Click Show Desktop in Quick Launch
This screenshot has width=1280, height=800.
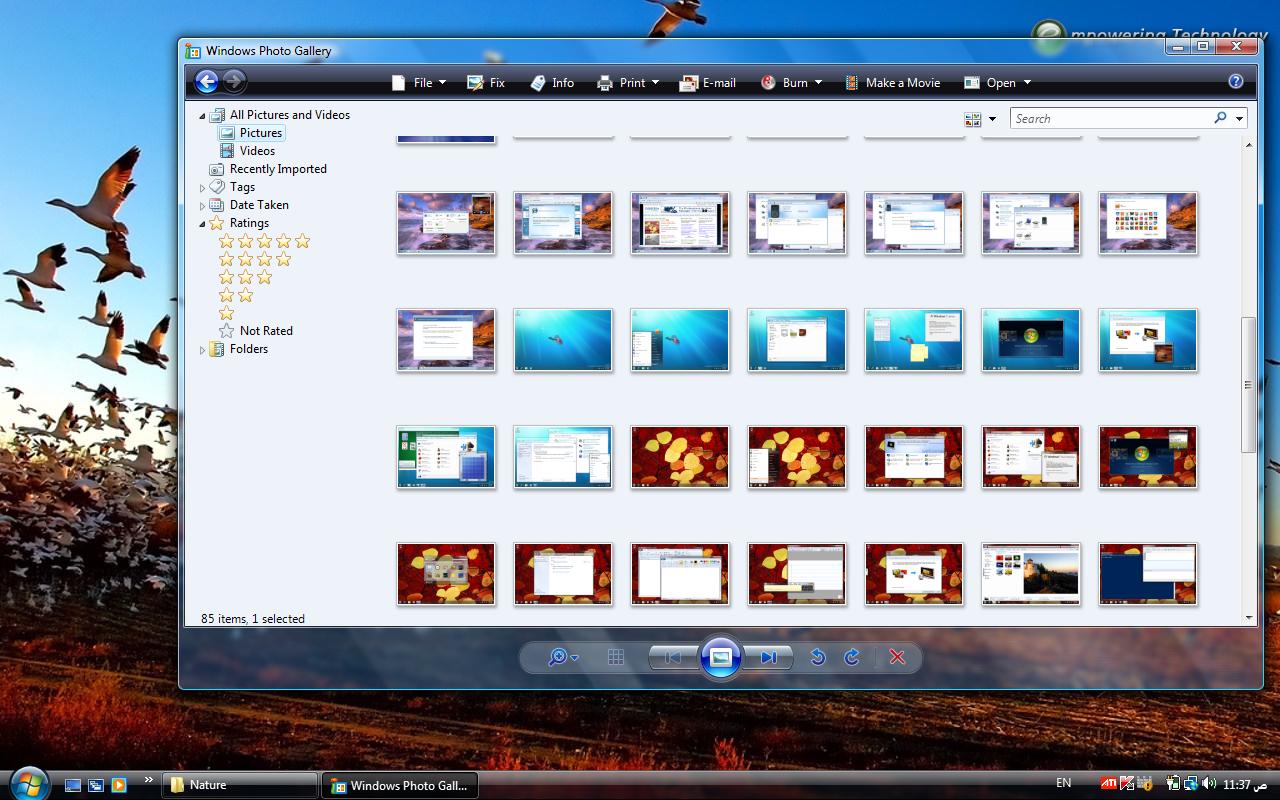[73, 785]
